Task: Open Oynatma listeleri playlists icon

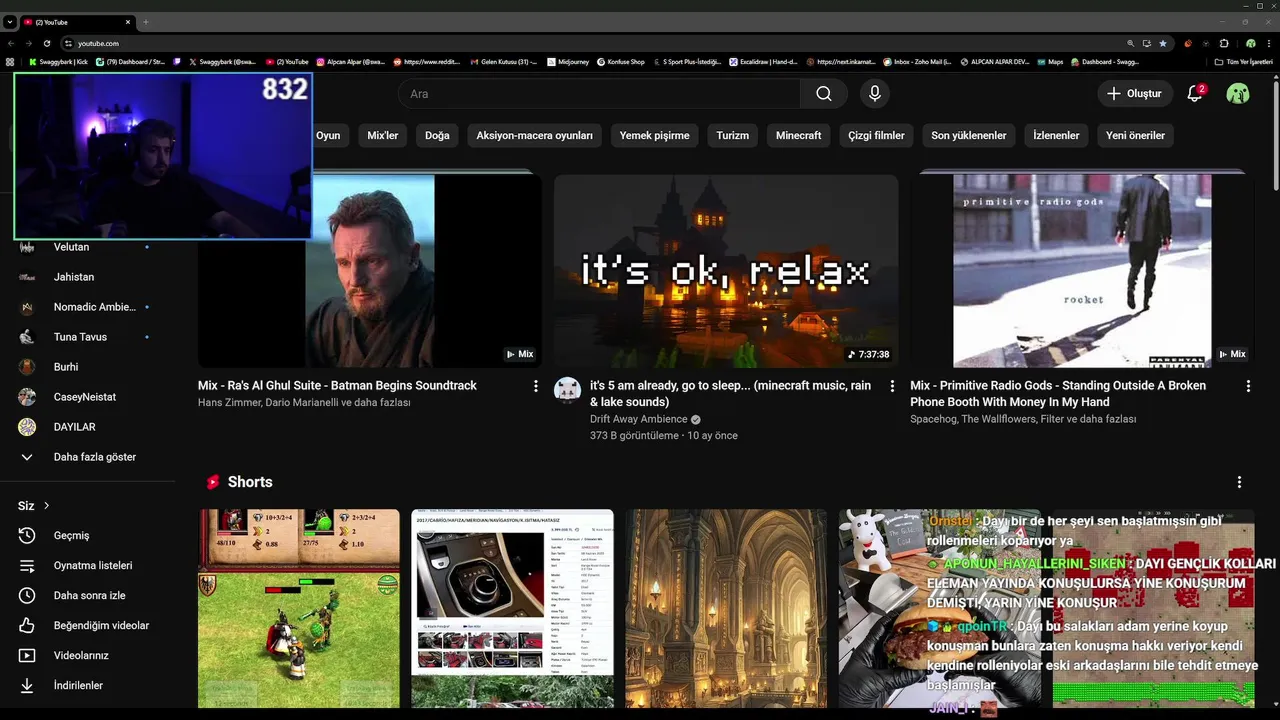Action: click(x=27, y=566)
